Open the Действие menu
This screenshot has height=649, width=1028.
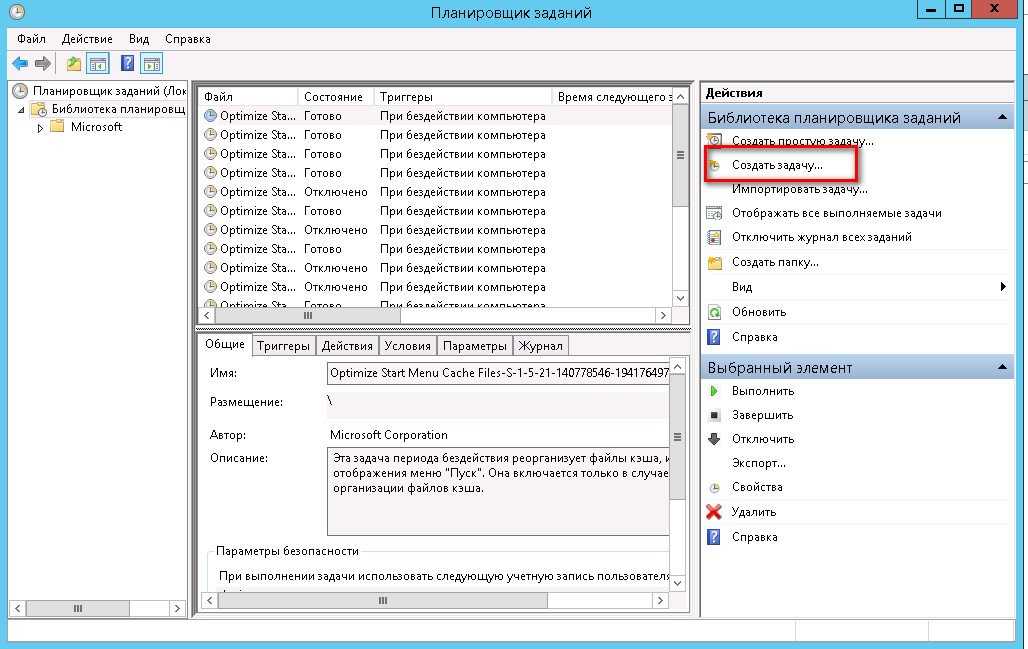pos(87,39)
